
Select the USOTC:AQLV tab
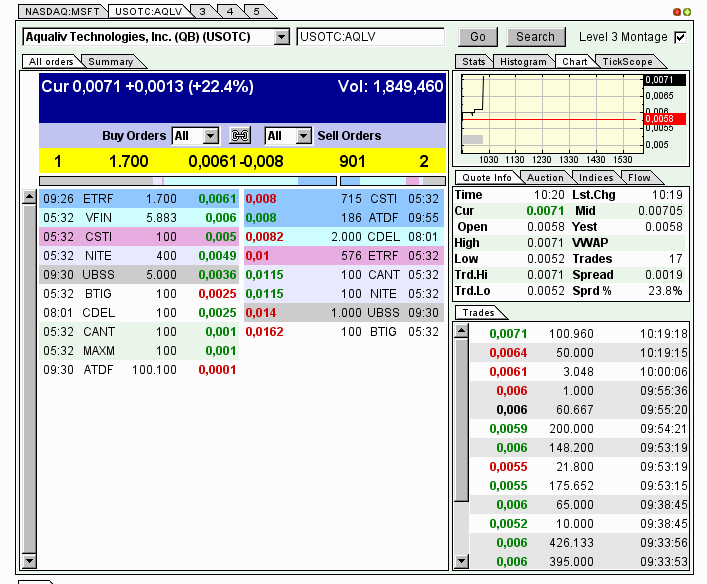point(148,11)
